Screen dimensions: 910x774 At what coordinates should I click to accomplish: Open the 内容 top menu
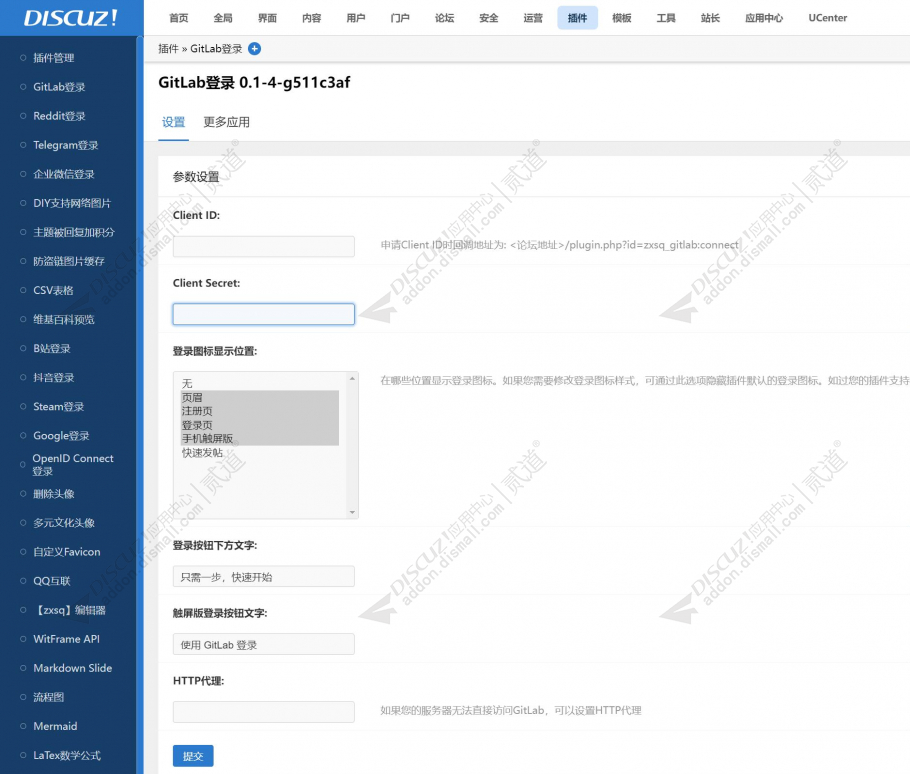(x=312, y=18)
